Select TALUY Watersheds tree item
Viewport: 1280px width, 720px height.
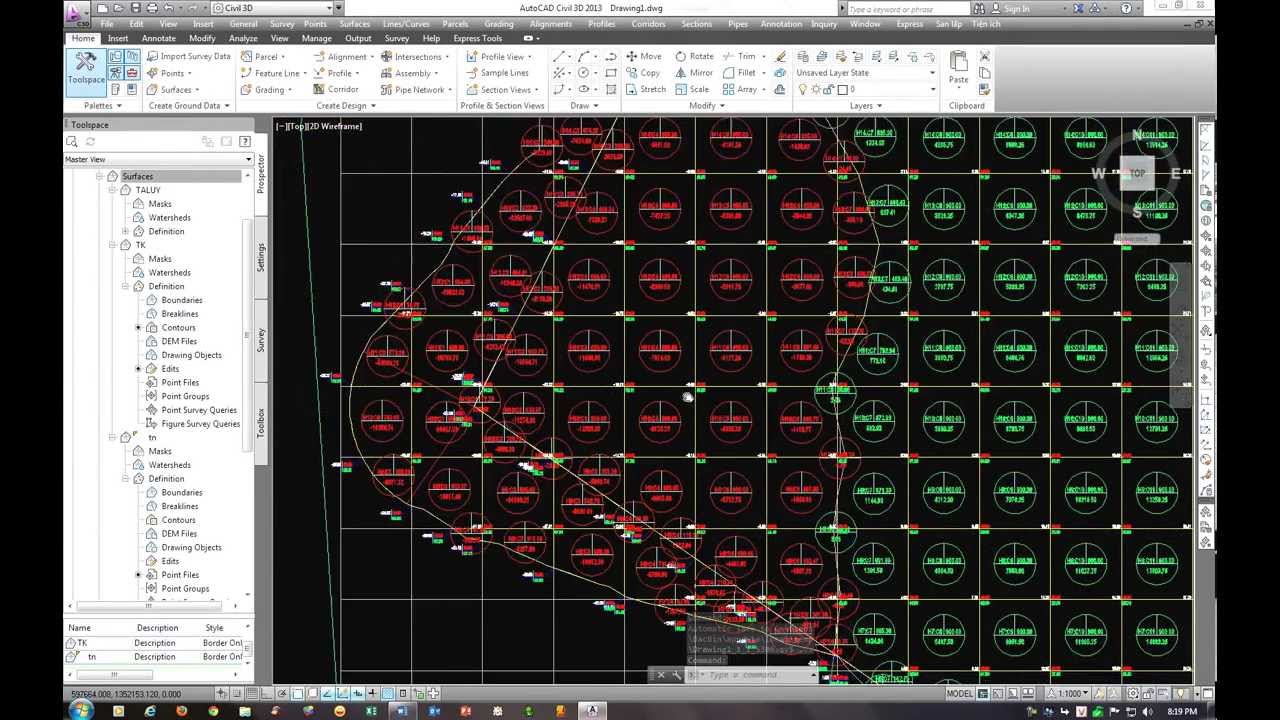(x=169, y=217)
